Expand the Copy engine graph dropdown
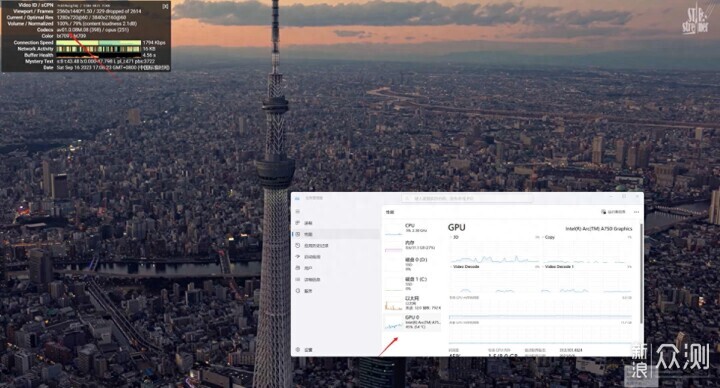This screenshot has width=720, height=388. click(x=548, y=237)
